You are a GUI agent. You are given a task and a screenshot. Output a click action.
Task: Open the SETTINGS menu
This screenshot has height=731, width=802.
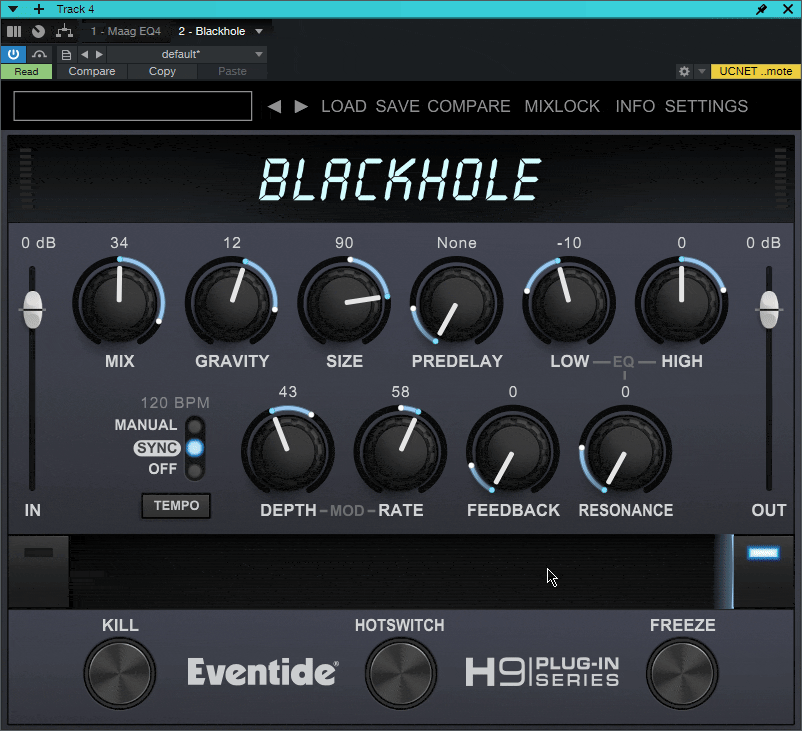706,106
